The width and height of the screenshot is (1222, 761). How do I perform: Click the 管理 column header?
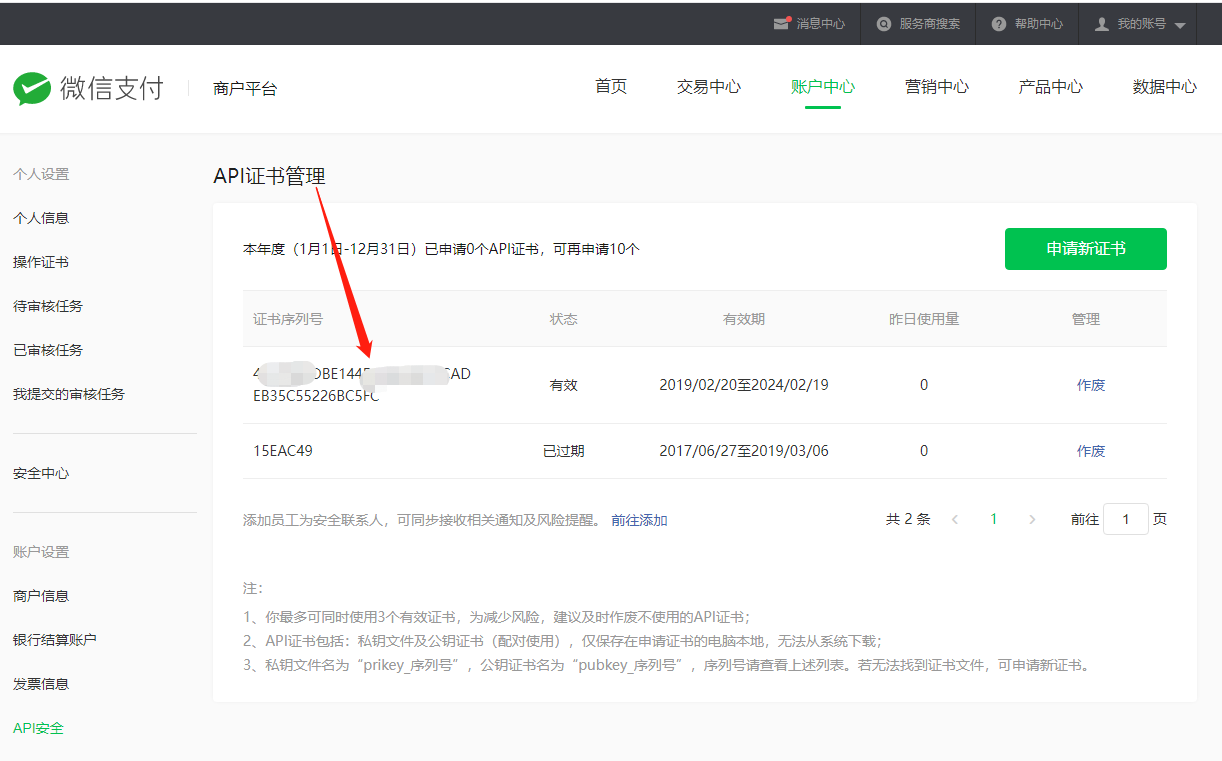pyautogui.click(x=1086, y=319)
